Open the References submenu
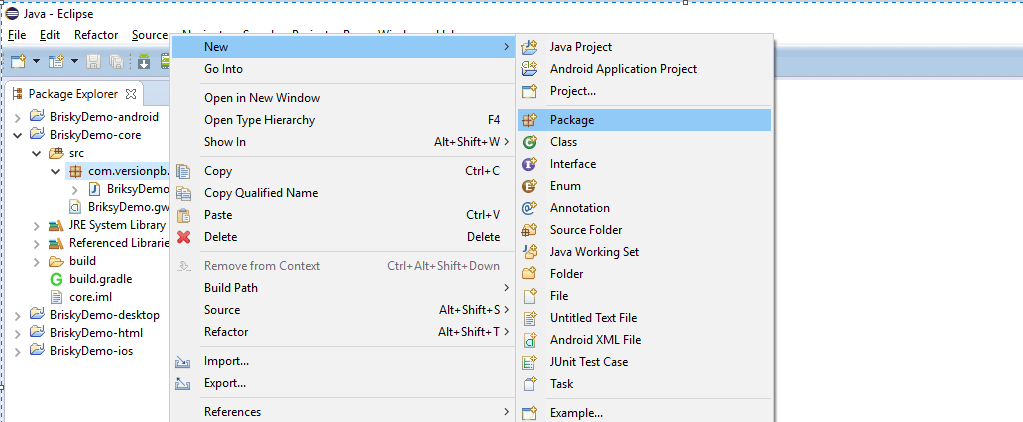 pyautogui.click(x=342, y=412)
